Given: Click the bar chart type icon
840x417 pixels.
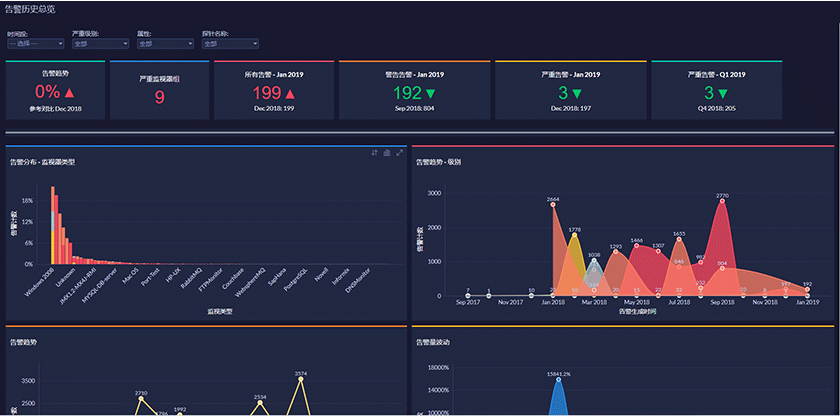Looking at the screenshot, I should (387, 153).
